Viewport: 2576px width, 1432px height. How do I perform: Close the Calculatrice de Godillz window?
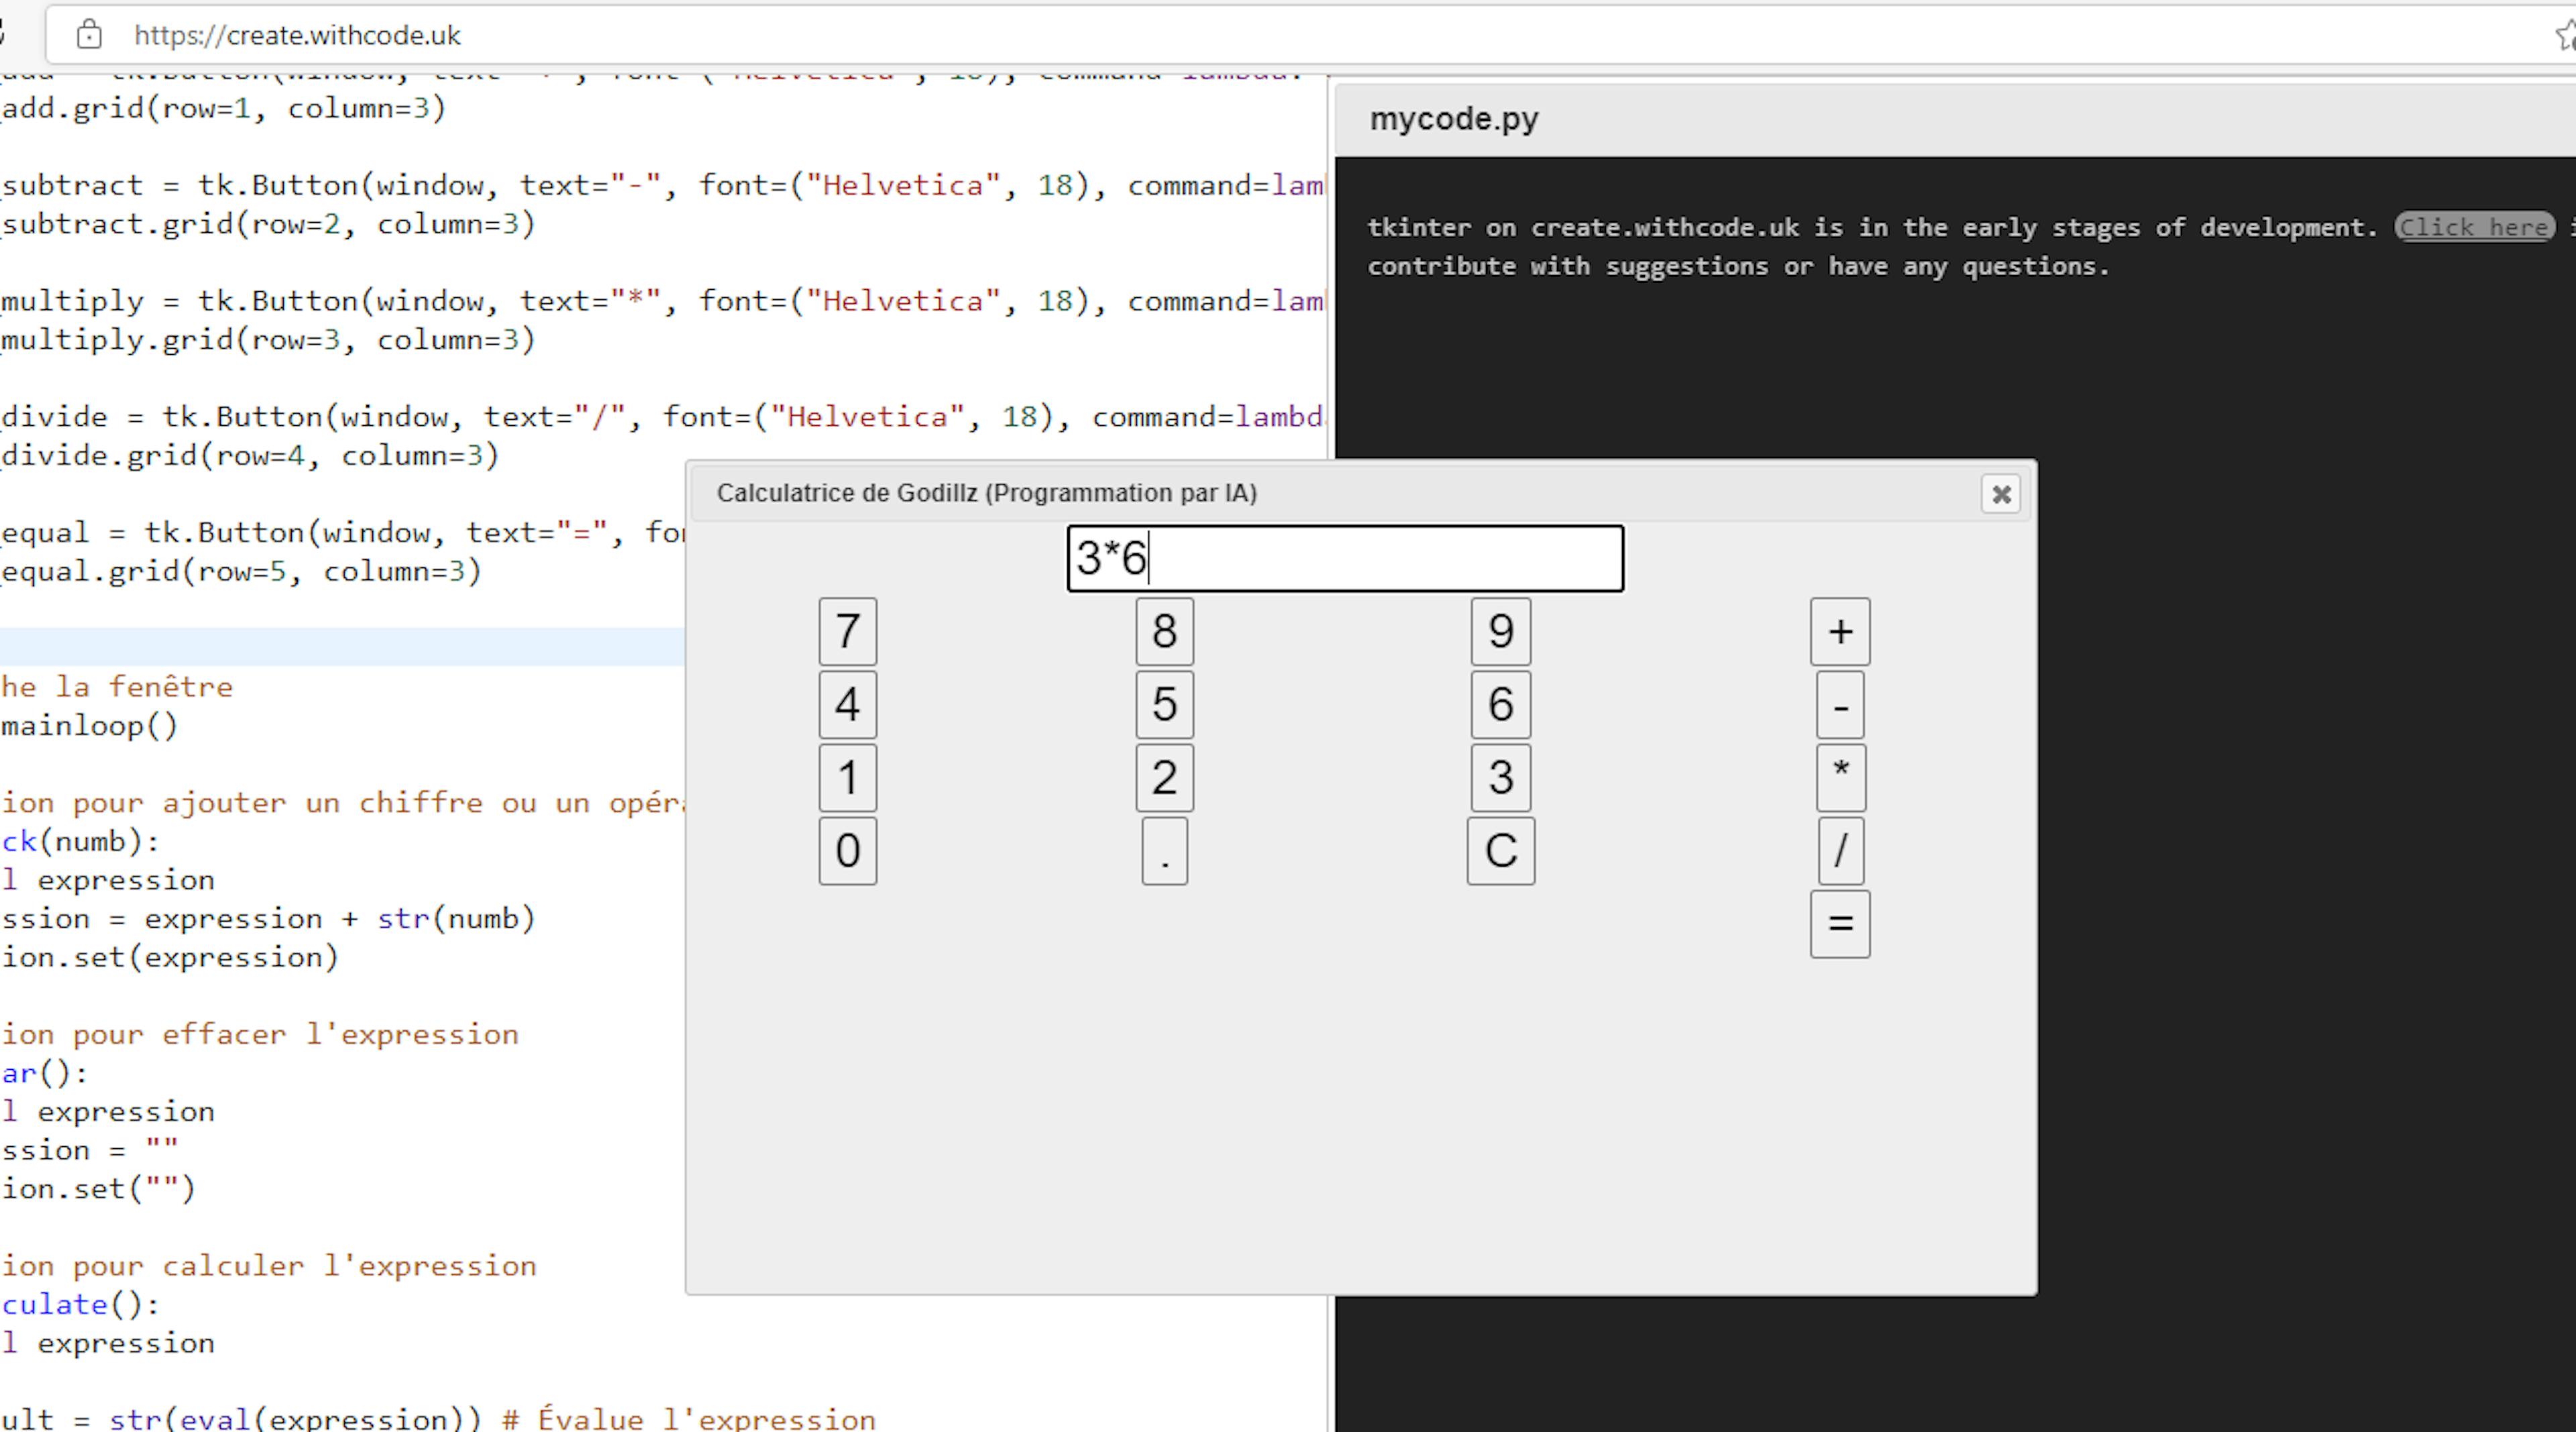[x=2001, y=494]
